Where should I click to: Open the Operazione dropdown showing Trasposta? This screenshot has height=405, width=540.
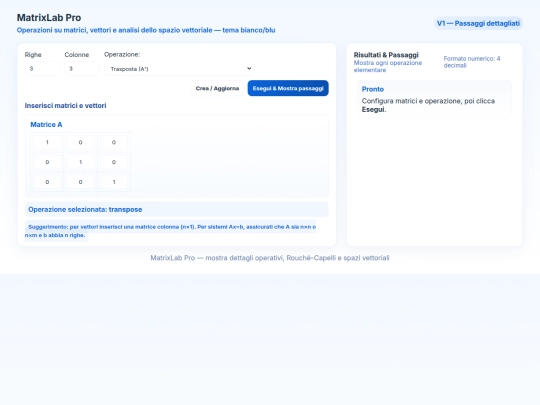[x=178, y=69]
